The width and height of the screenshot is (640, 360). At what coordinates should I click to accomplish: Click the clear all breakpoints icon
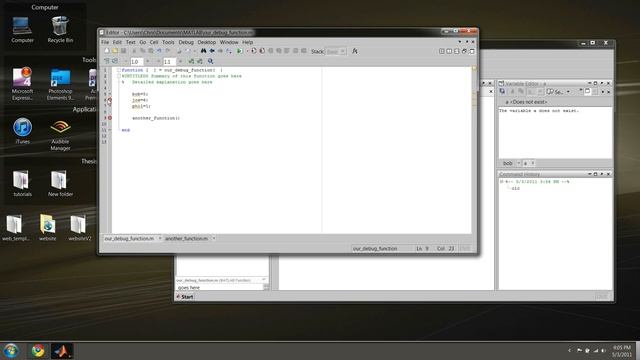pyautogui.click(x=262, y=51)
